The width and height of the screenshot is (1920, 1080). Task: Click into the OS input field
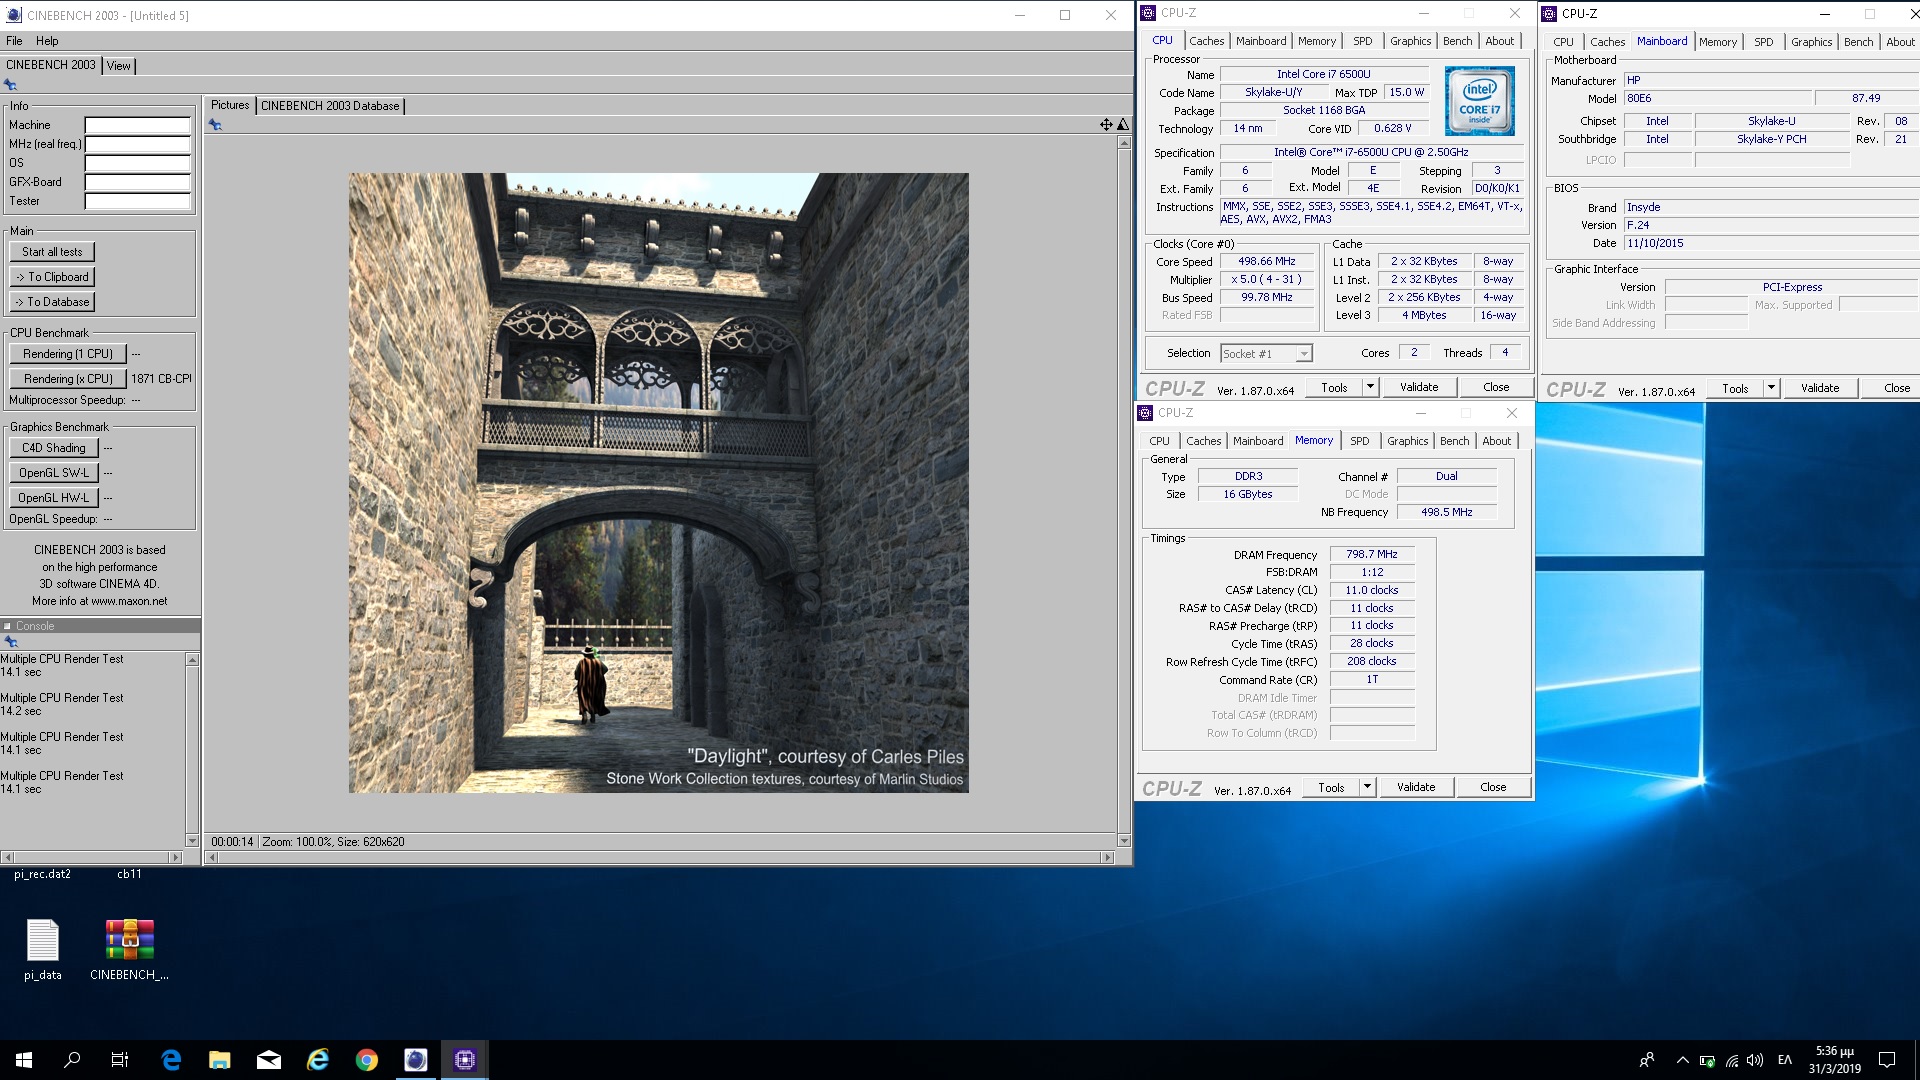[x=138, y=163]
